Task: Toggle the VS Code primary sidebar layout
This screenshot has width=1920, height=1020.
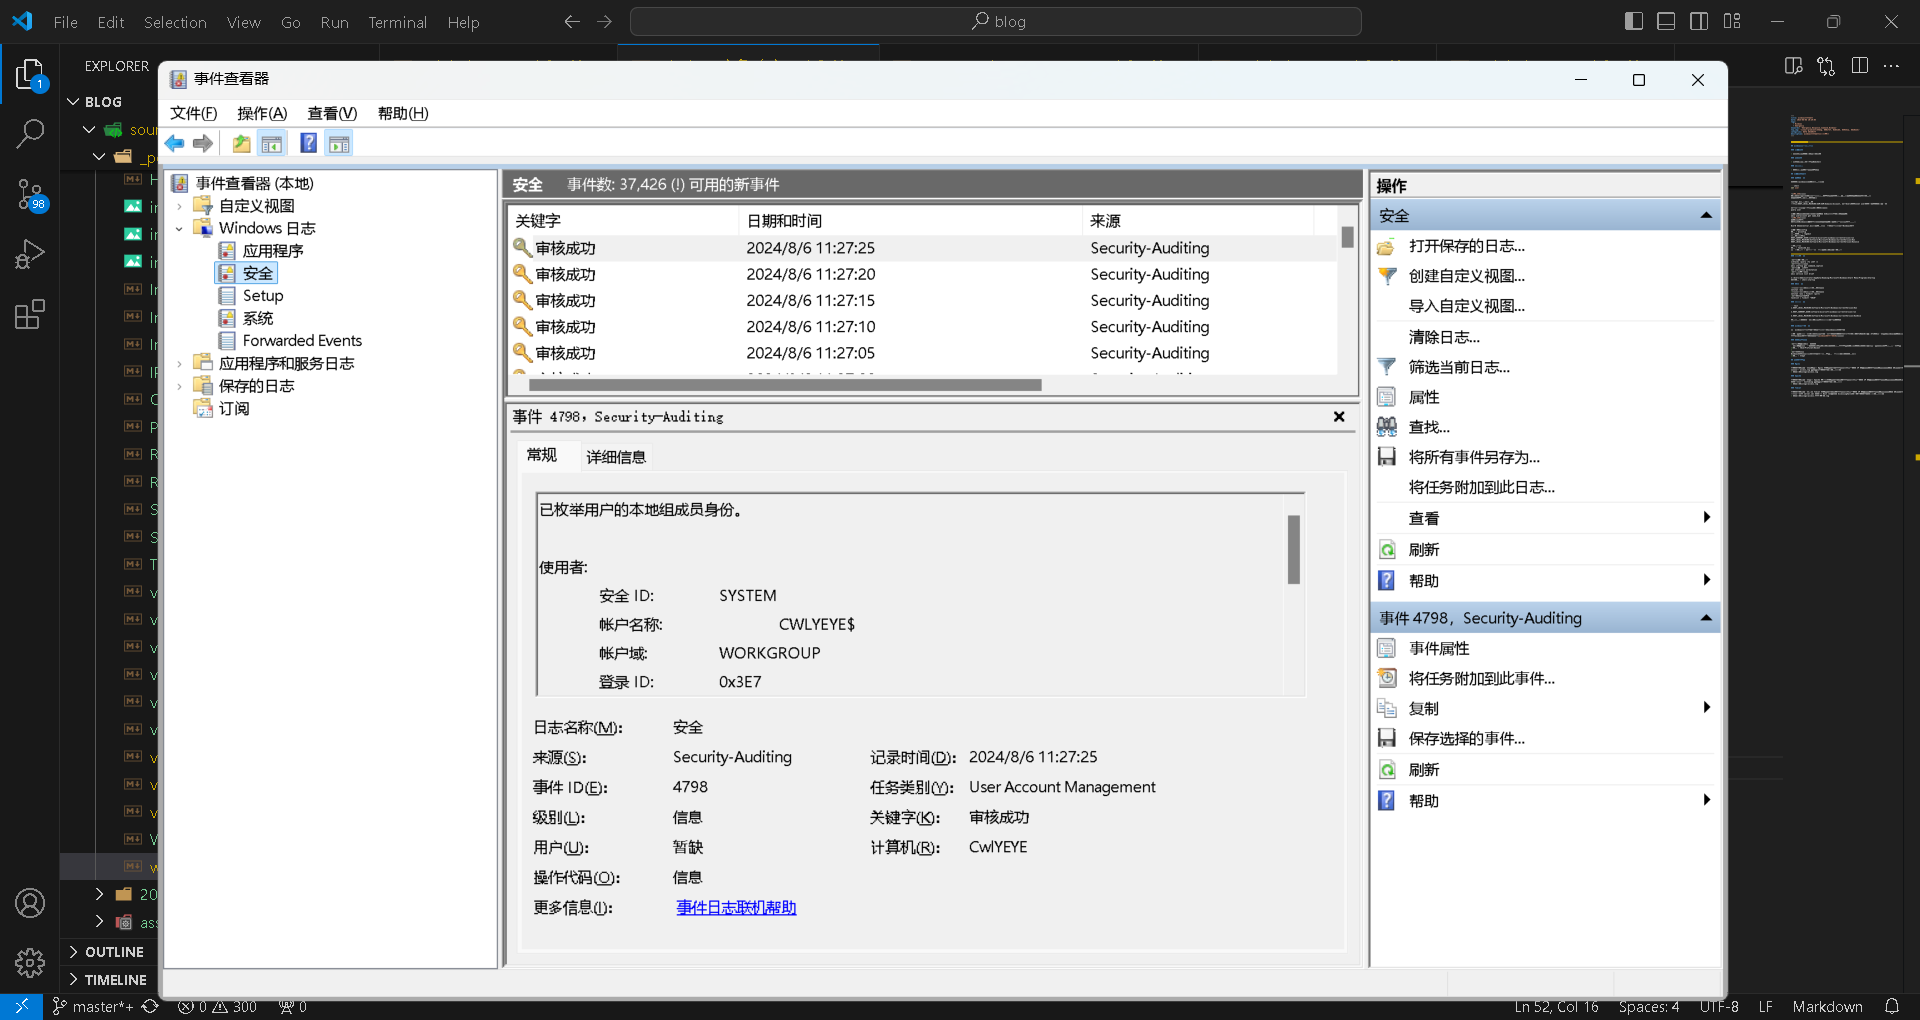Action: (x=1634, y=21)
